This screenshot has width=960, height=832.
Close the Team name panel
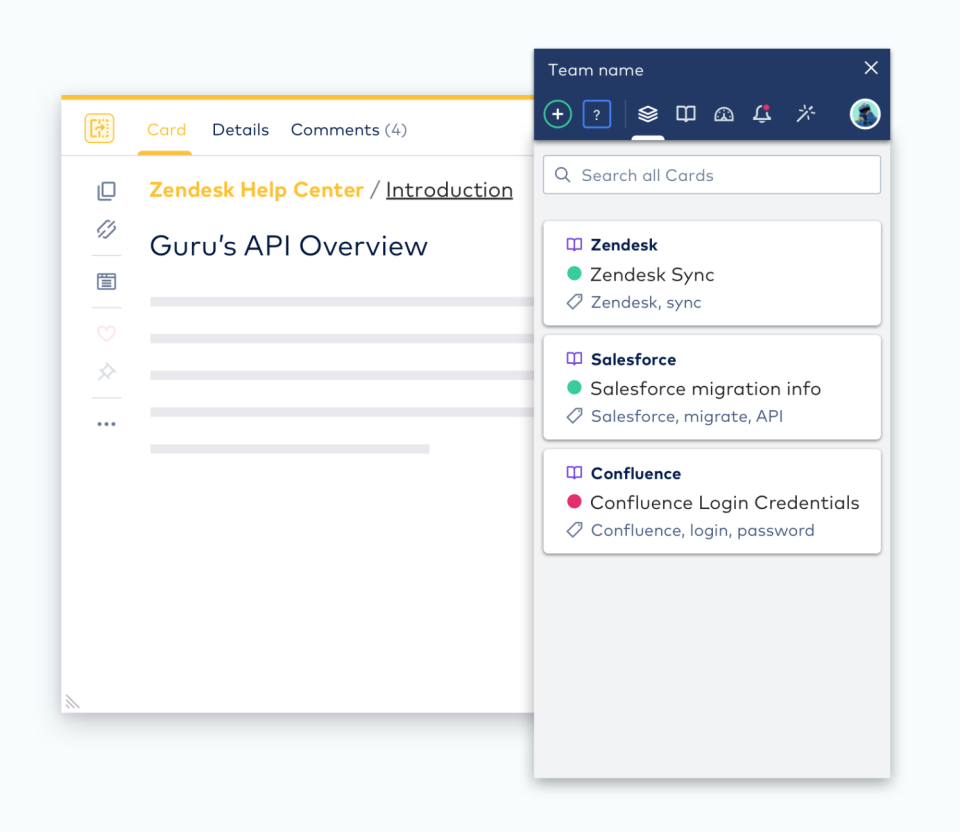pyautogui.click(x=871, y=68)
